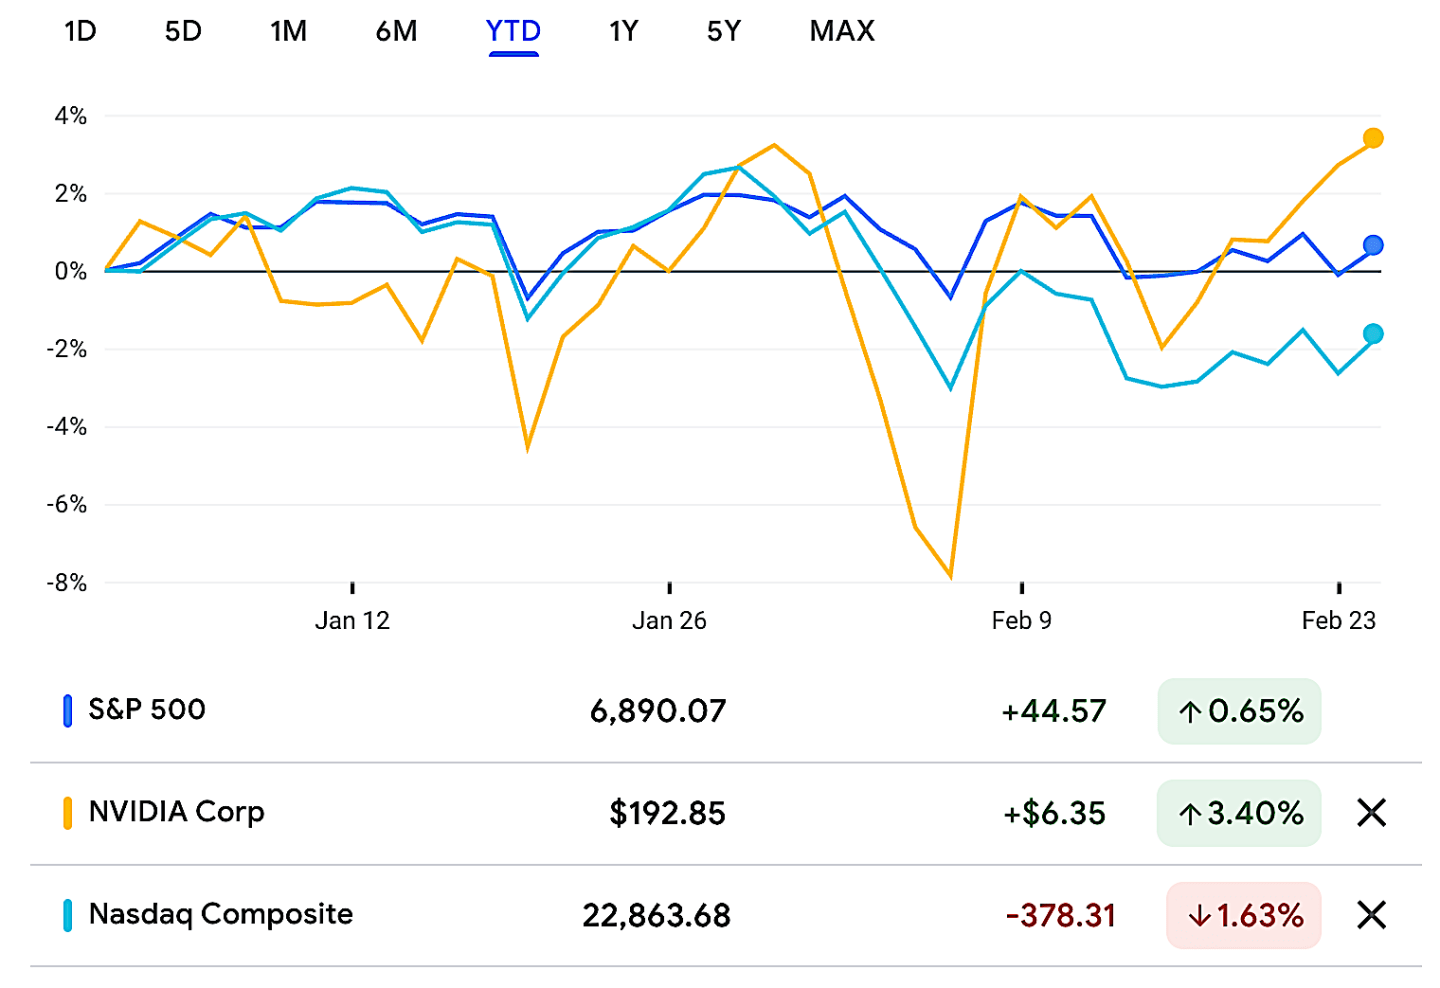Choose the 6M time range
Screen dimensions: 1440x988
(396, 32)
